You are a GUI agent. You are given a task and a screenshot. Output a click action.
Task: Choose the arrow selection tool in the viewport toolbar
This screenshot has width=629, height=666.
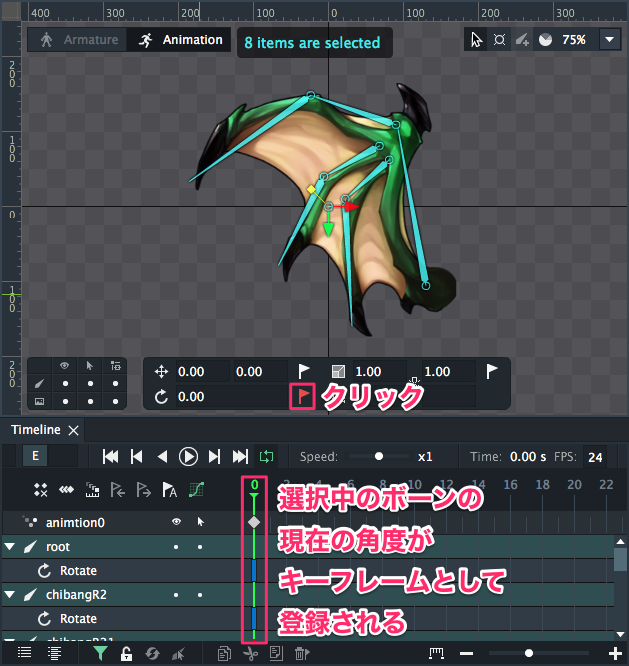476,40
